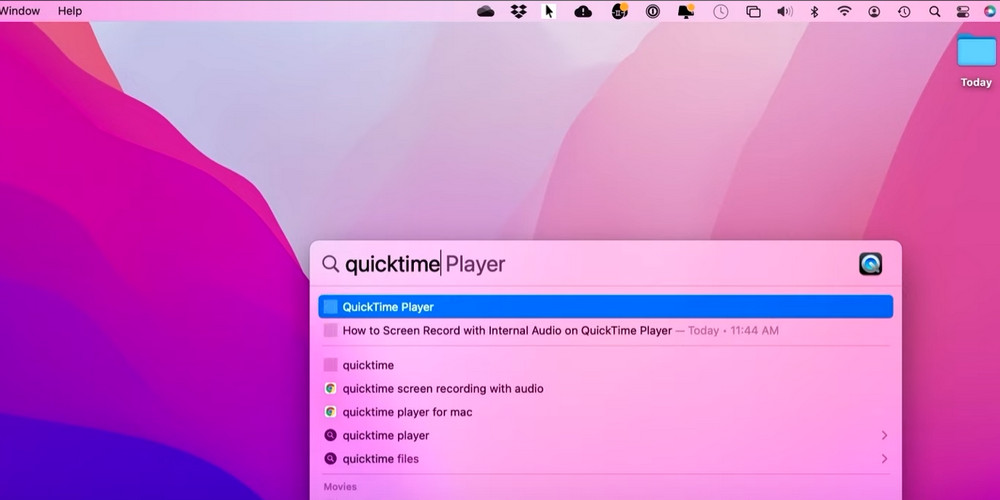
Task: Open the Help menu
Action: 70,11
